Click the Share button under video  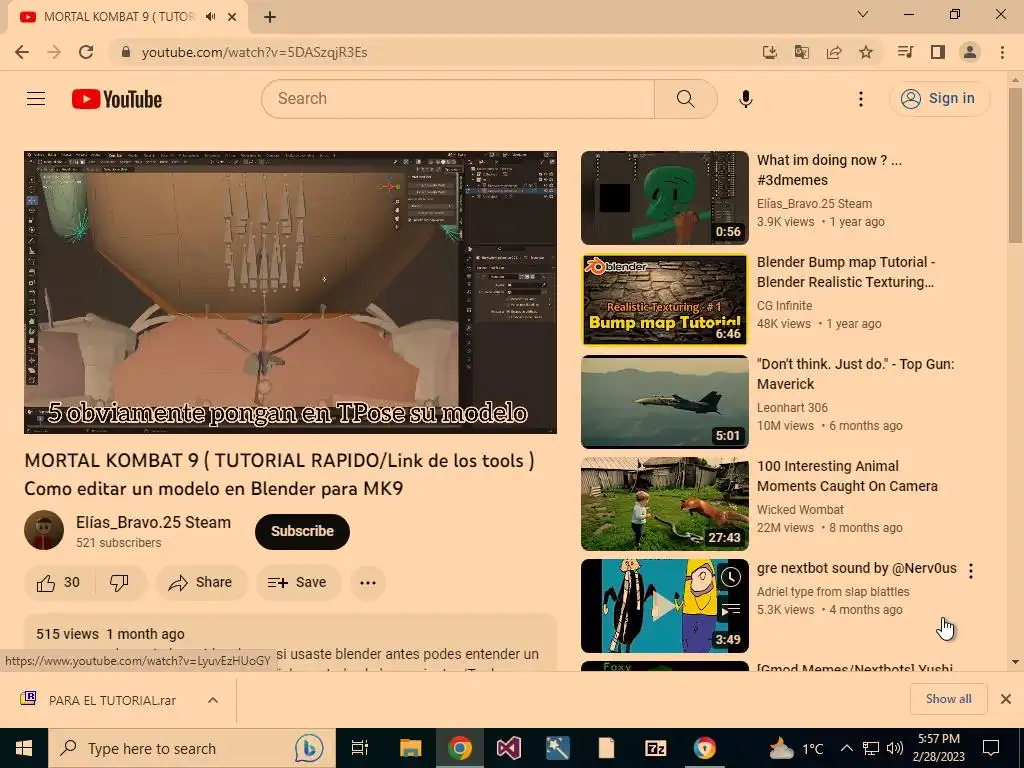click(x=201, y=583)
